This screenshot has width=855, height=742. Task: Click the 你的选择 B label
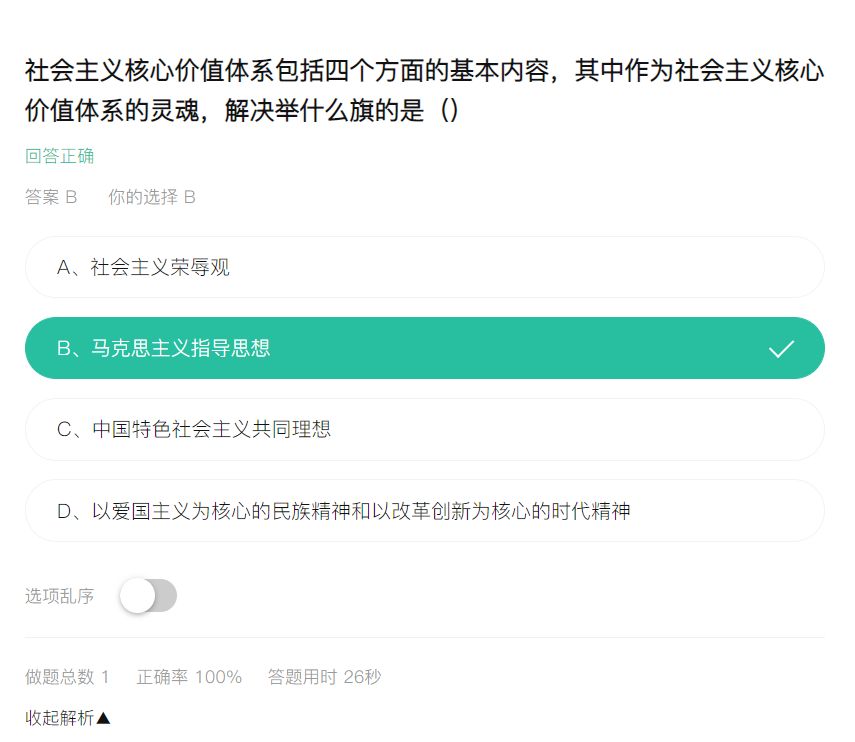pos(152,197)
